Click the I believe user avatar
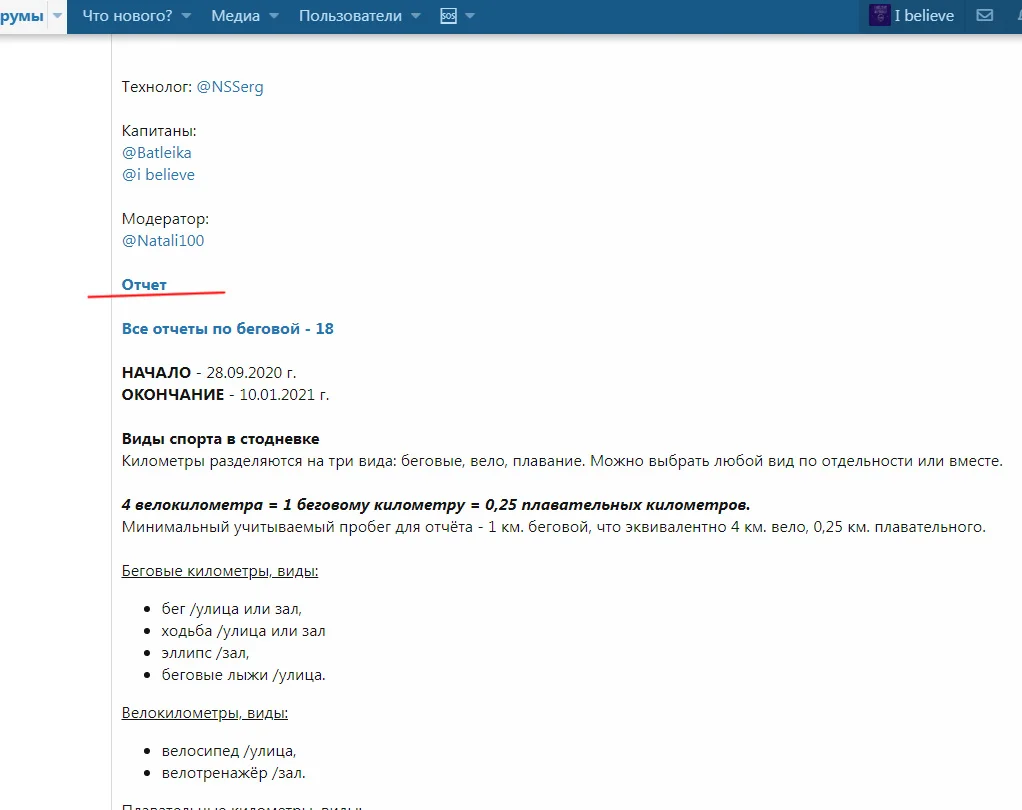Viewport: 1022px width, 810px height. (879, 16)
